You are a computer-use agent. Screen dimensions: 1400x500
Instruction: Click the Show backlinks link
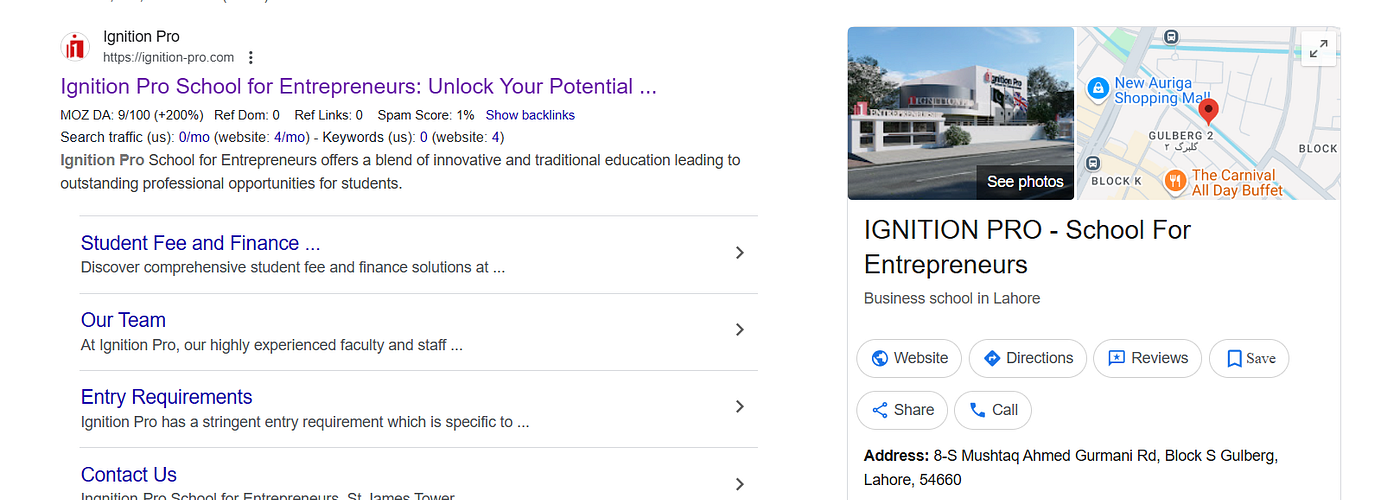tap(530, 115)
